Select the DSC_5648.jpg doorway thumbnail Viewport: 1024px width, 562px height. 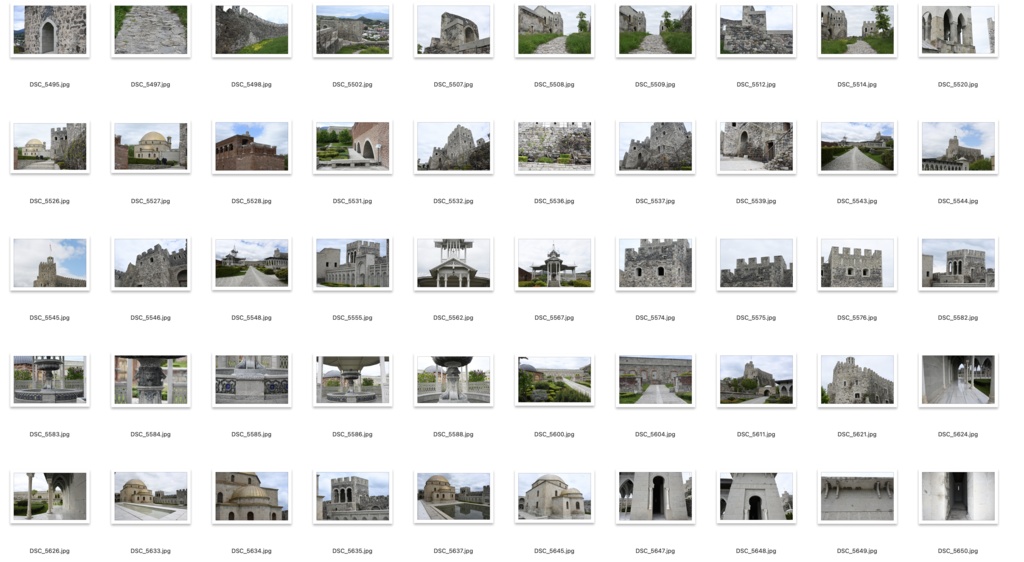tap(756, 497)
